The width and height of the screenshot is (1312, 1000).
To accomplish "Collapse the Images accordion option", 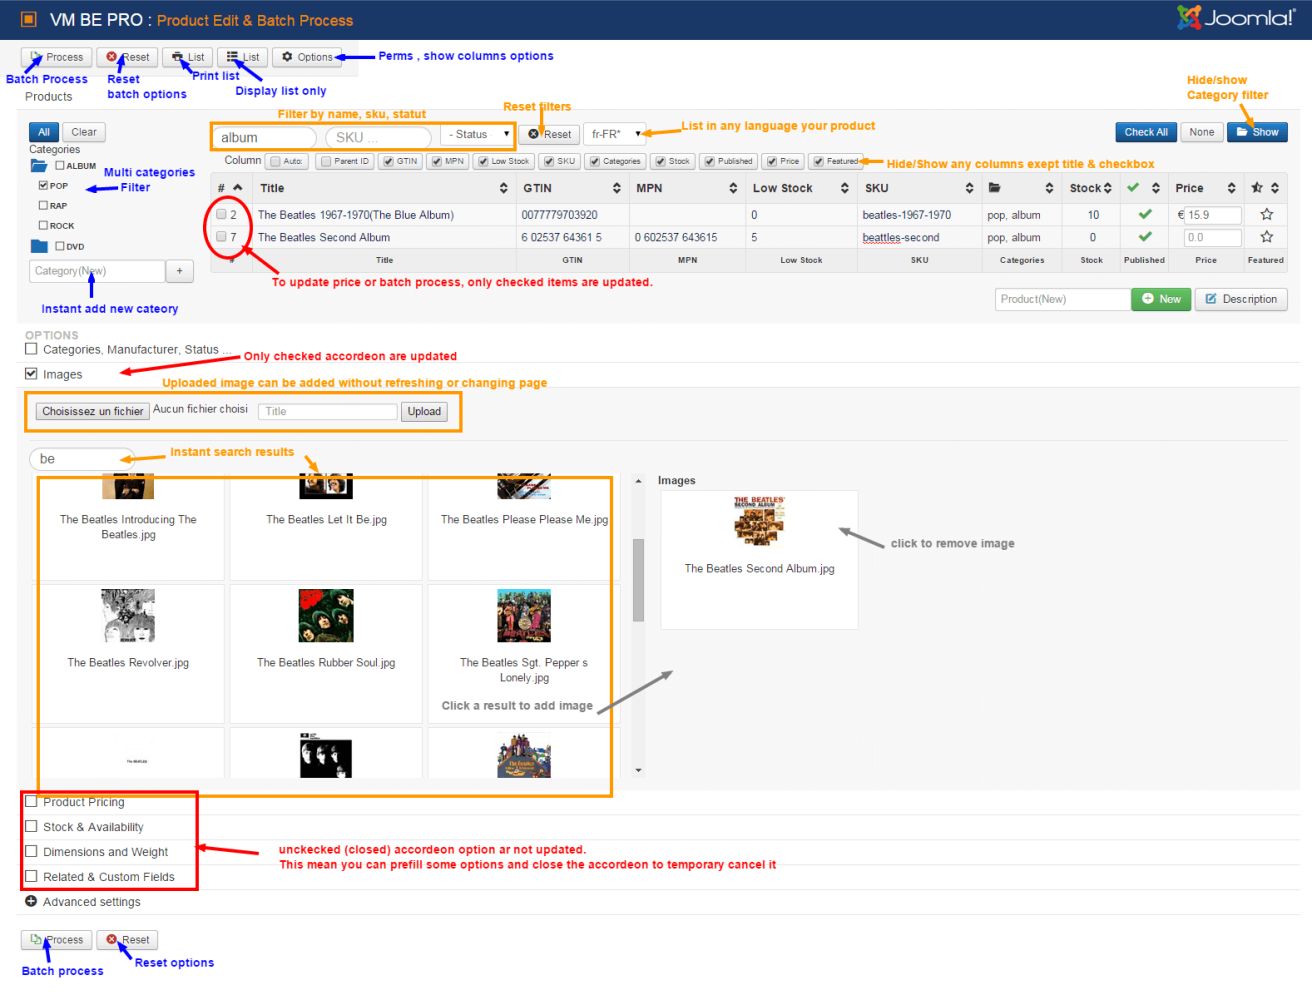I will (31, 373).
